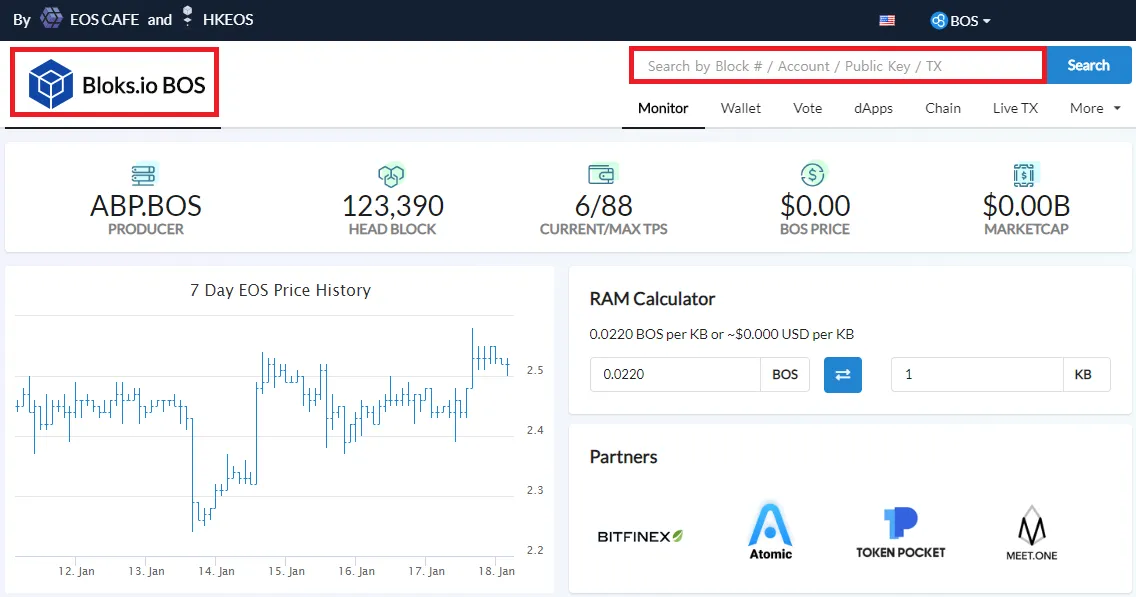The image size is (1136, 597).
Task: Focus the search by block/account field
Action: [838, 66]
